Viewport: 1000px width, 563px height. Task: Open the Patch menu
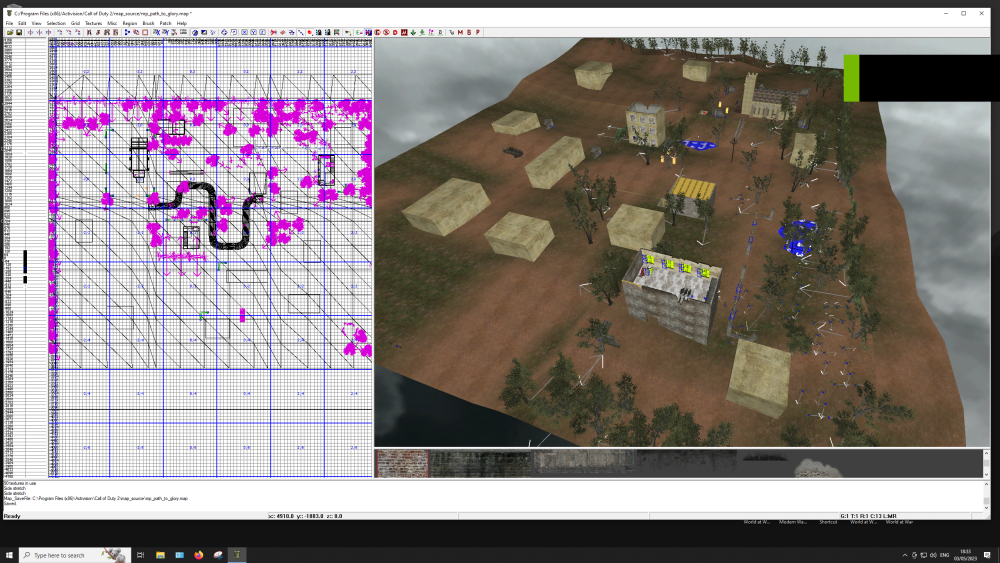click(x=165, y=23)
